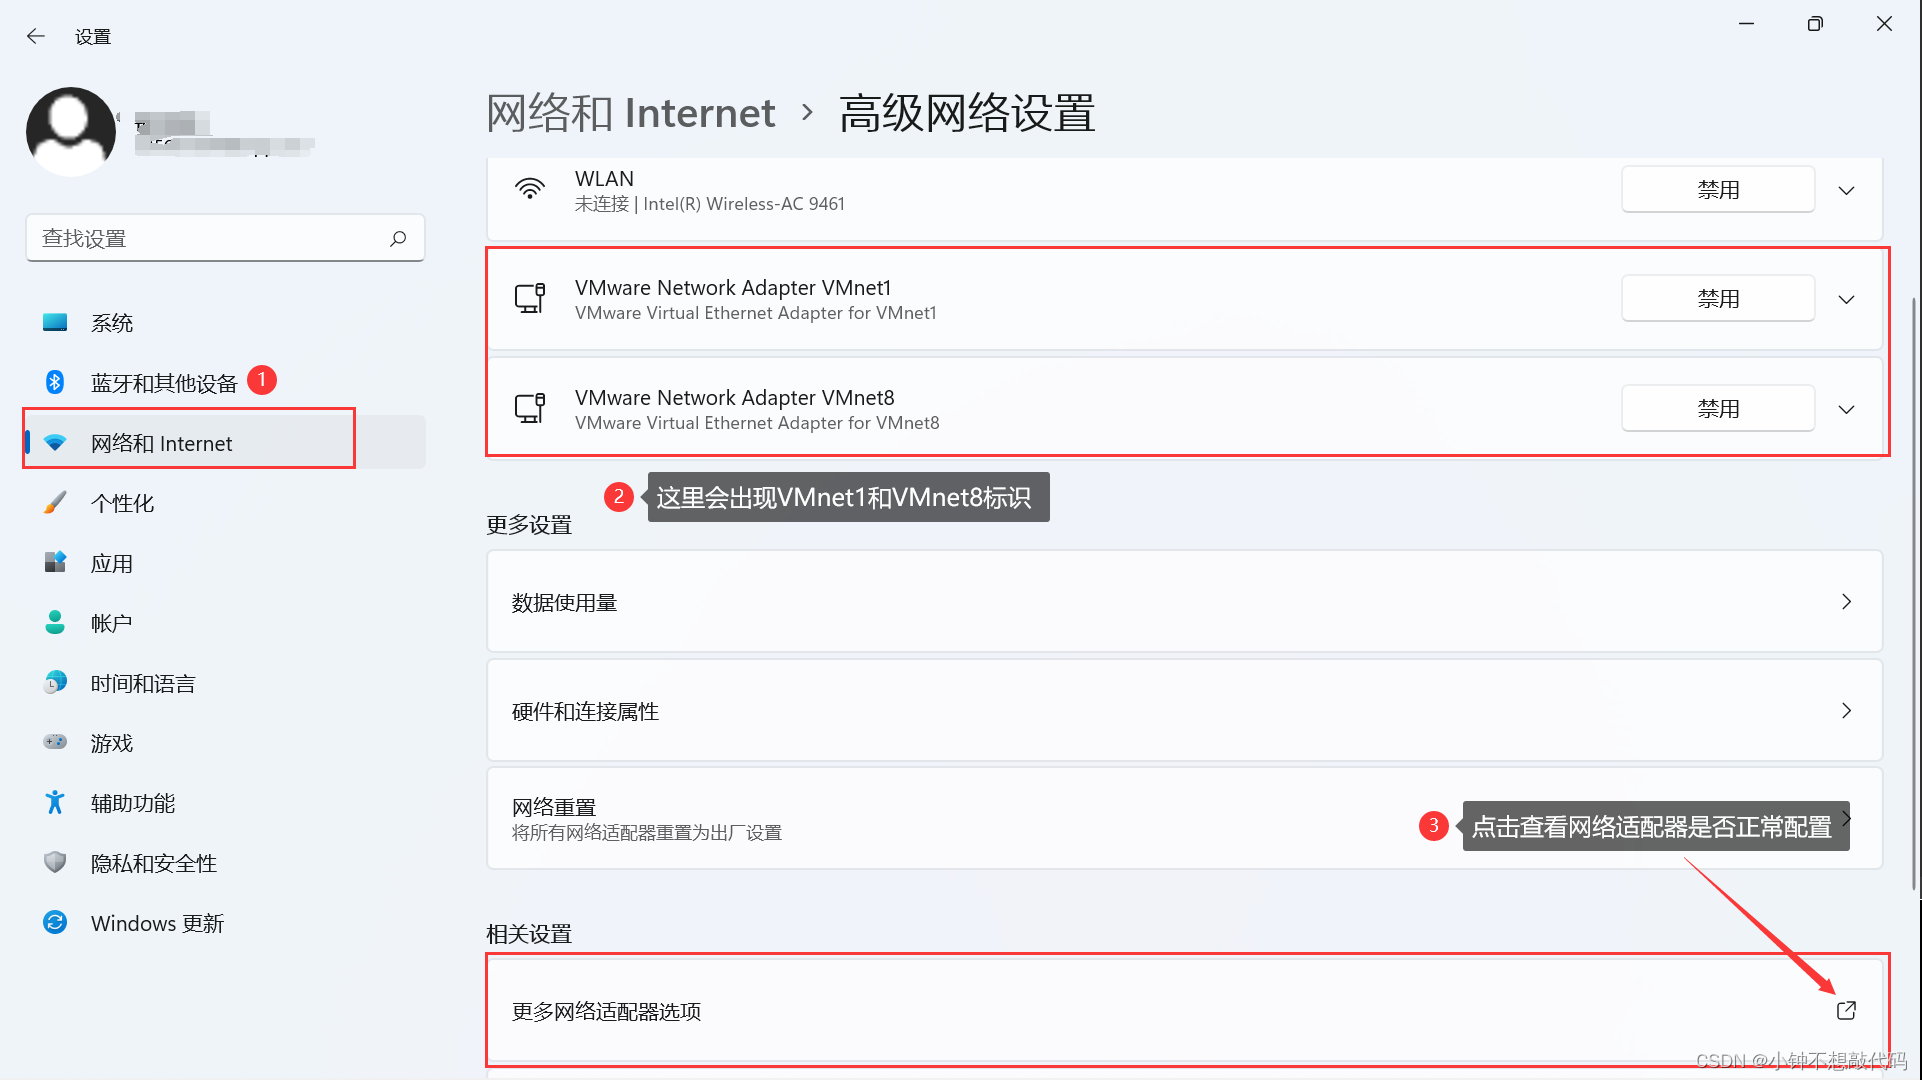This screenshot has width=1922, height=1080.
Task: Click the 辅助功能 accessibility icon
Action: 55,802
